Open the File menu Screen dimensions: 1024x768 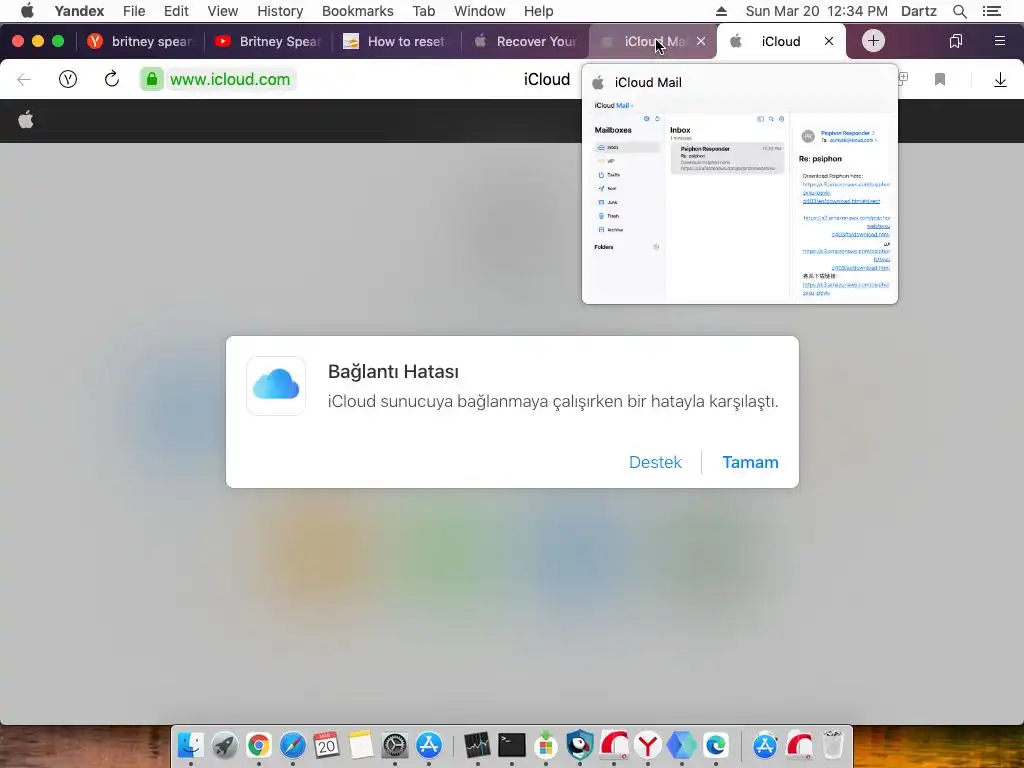(134, 11)
